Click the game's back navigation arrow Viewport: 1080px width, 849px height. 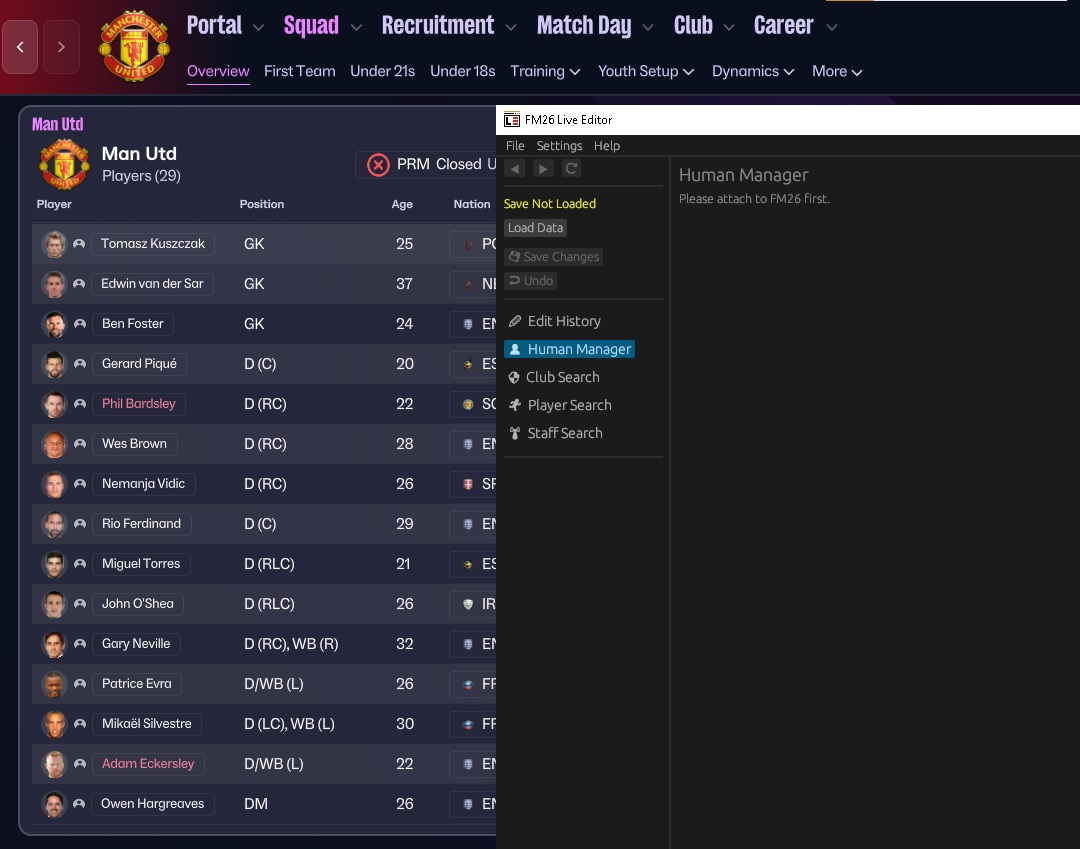coord(20,47)
